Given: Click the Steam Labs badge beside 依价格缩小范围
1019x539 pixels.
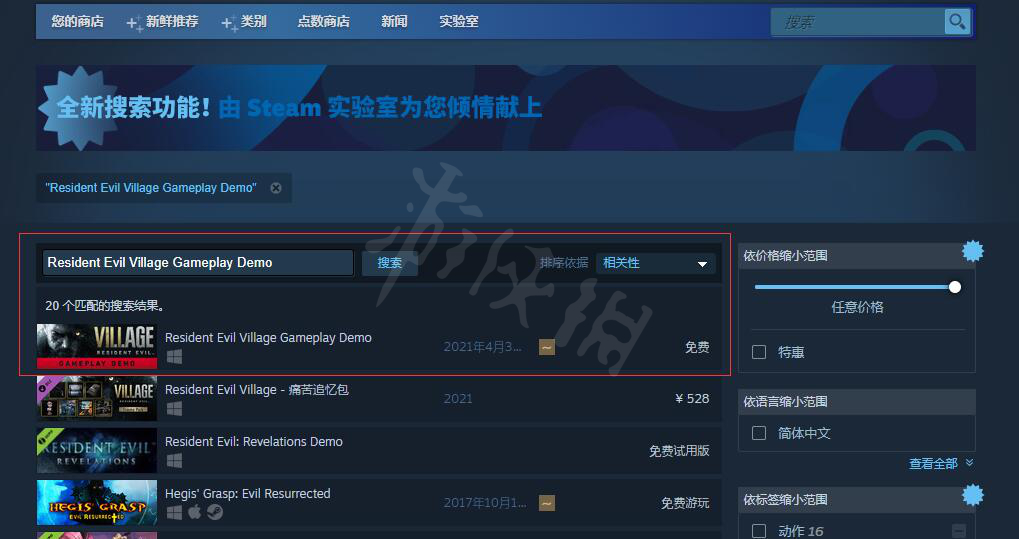Looking at the screenshot, I should [x=972, y=251].
